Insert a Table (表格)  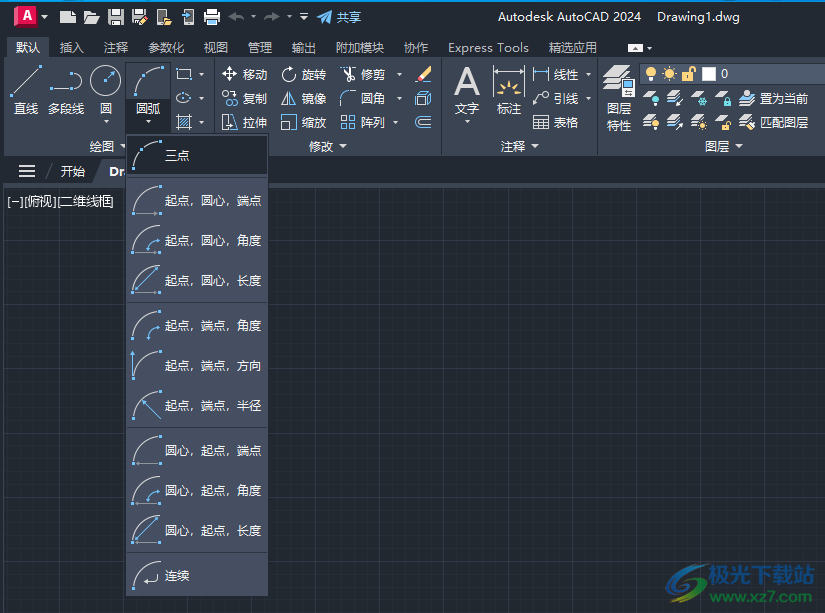(556, 123)
